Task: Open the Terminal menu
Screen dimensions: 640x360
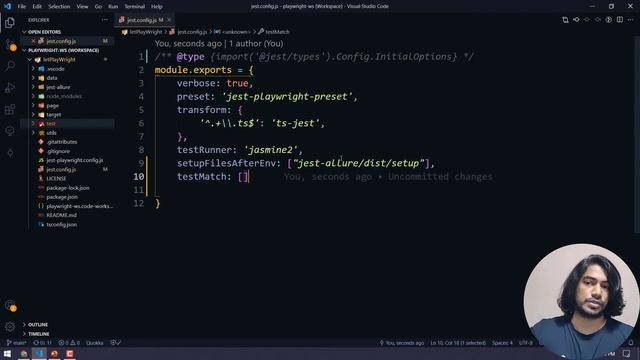Action: point(134,7)
